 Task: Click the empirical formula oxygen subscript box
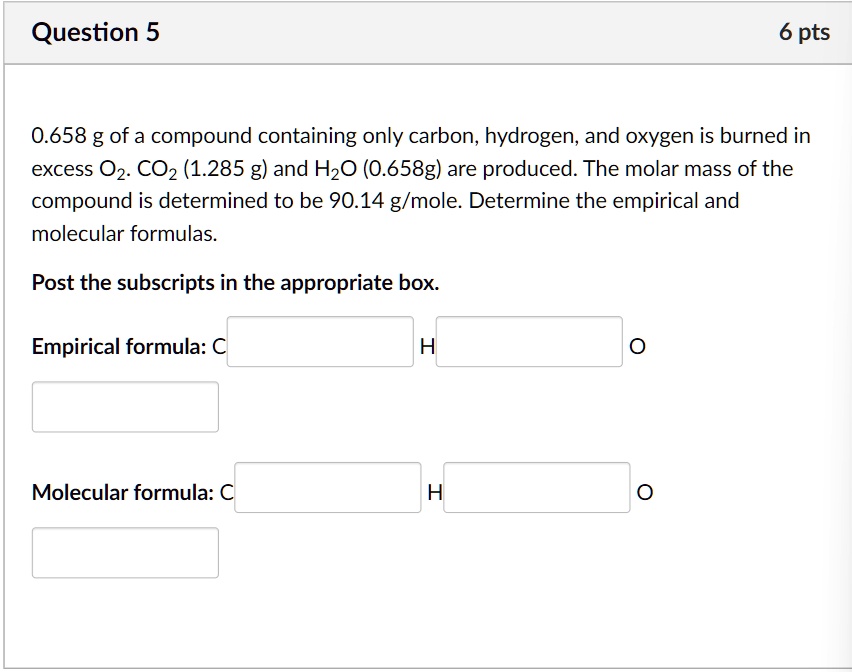125,406
